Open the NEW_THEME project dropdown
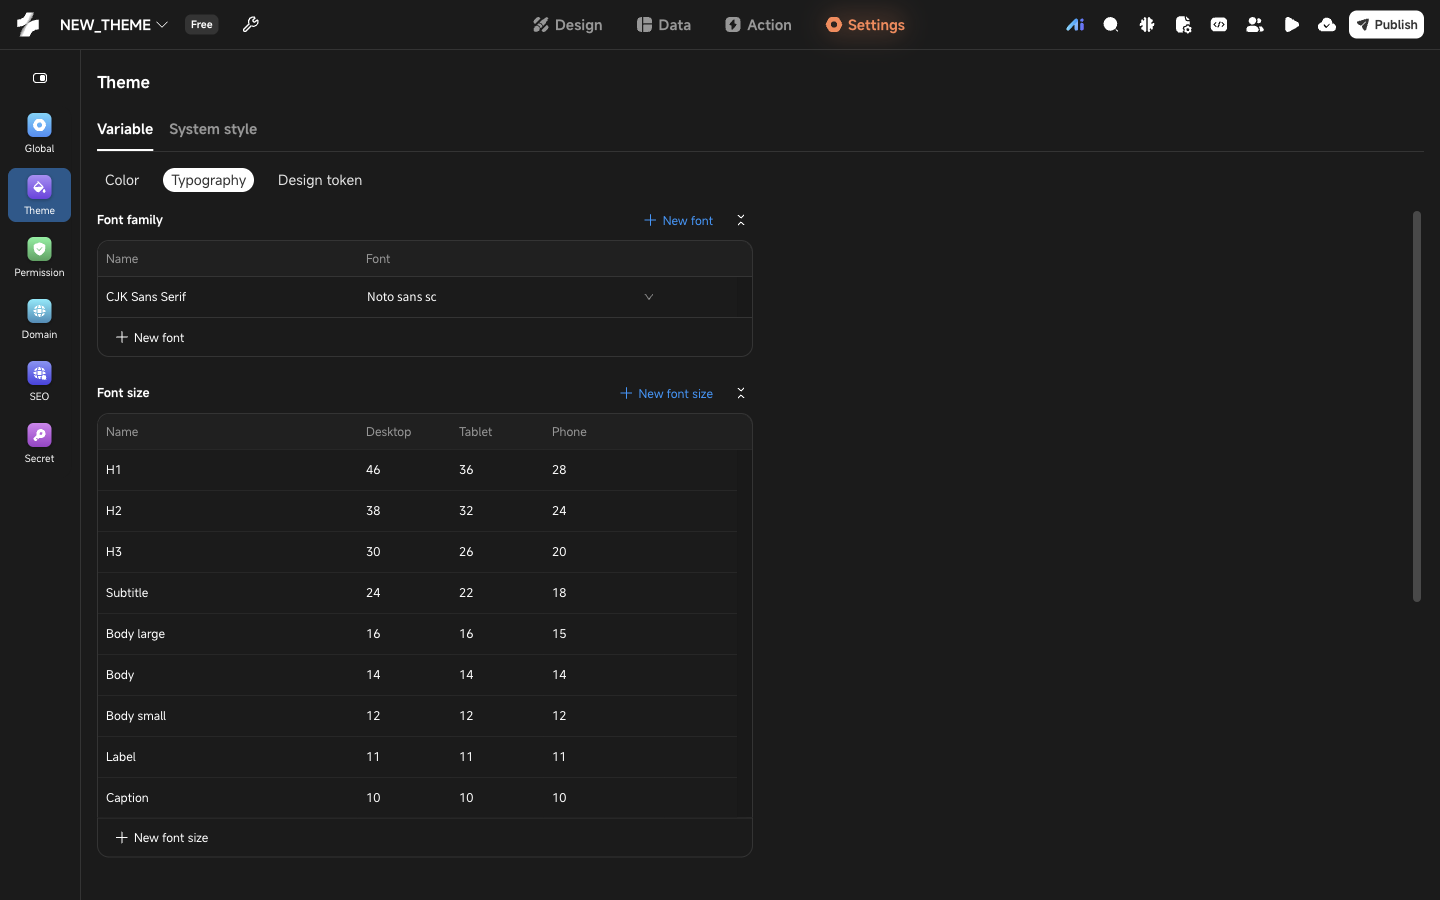Image resolution: width=1440 pixels, height=900 pixels. click(114, 25)
